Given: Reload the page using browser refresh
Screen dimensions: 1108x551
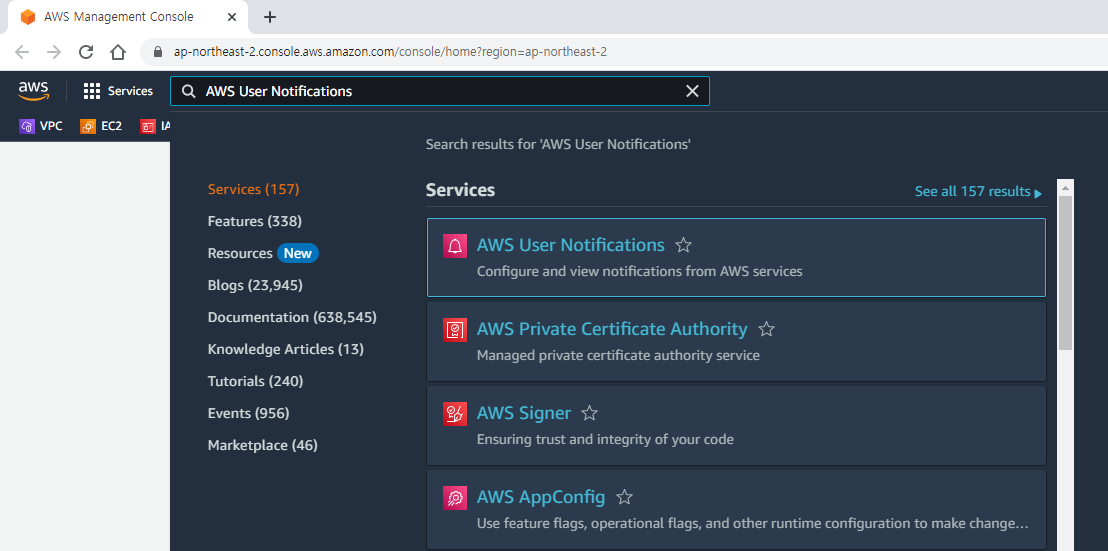Looking at the screenshot, I should point(86,52).
